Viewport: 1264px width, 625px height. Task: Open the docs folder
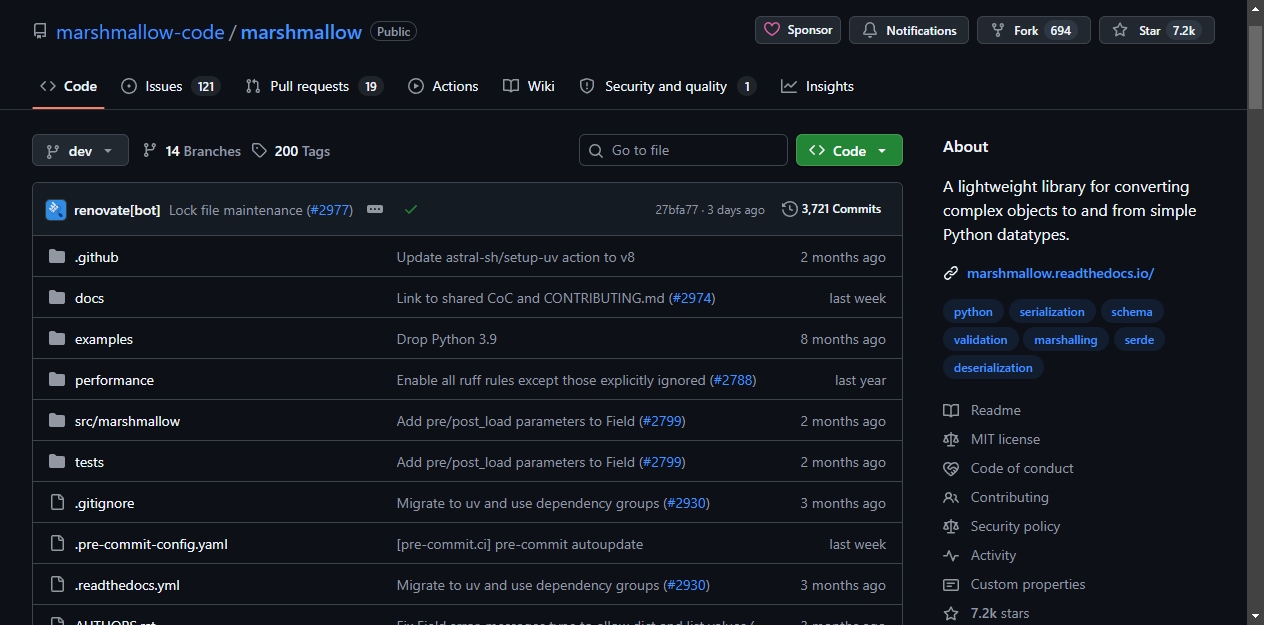[89, 298]
